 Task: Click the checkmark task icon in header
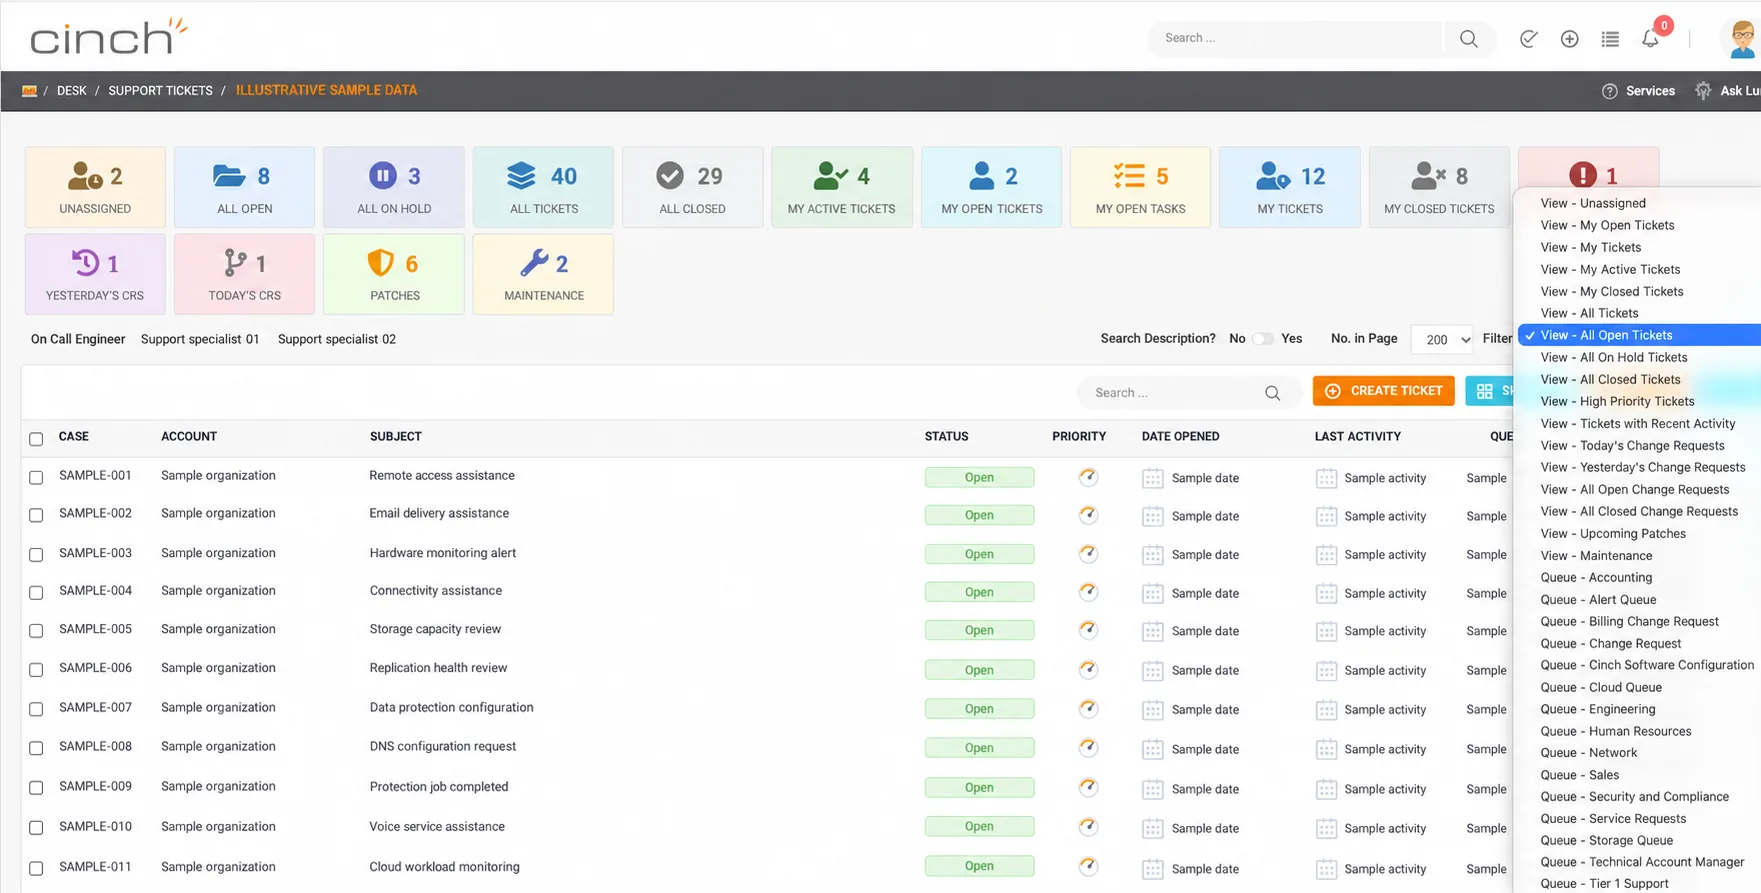[1529, 39]
